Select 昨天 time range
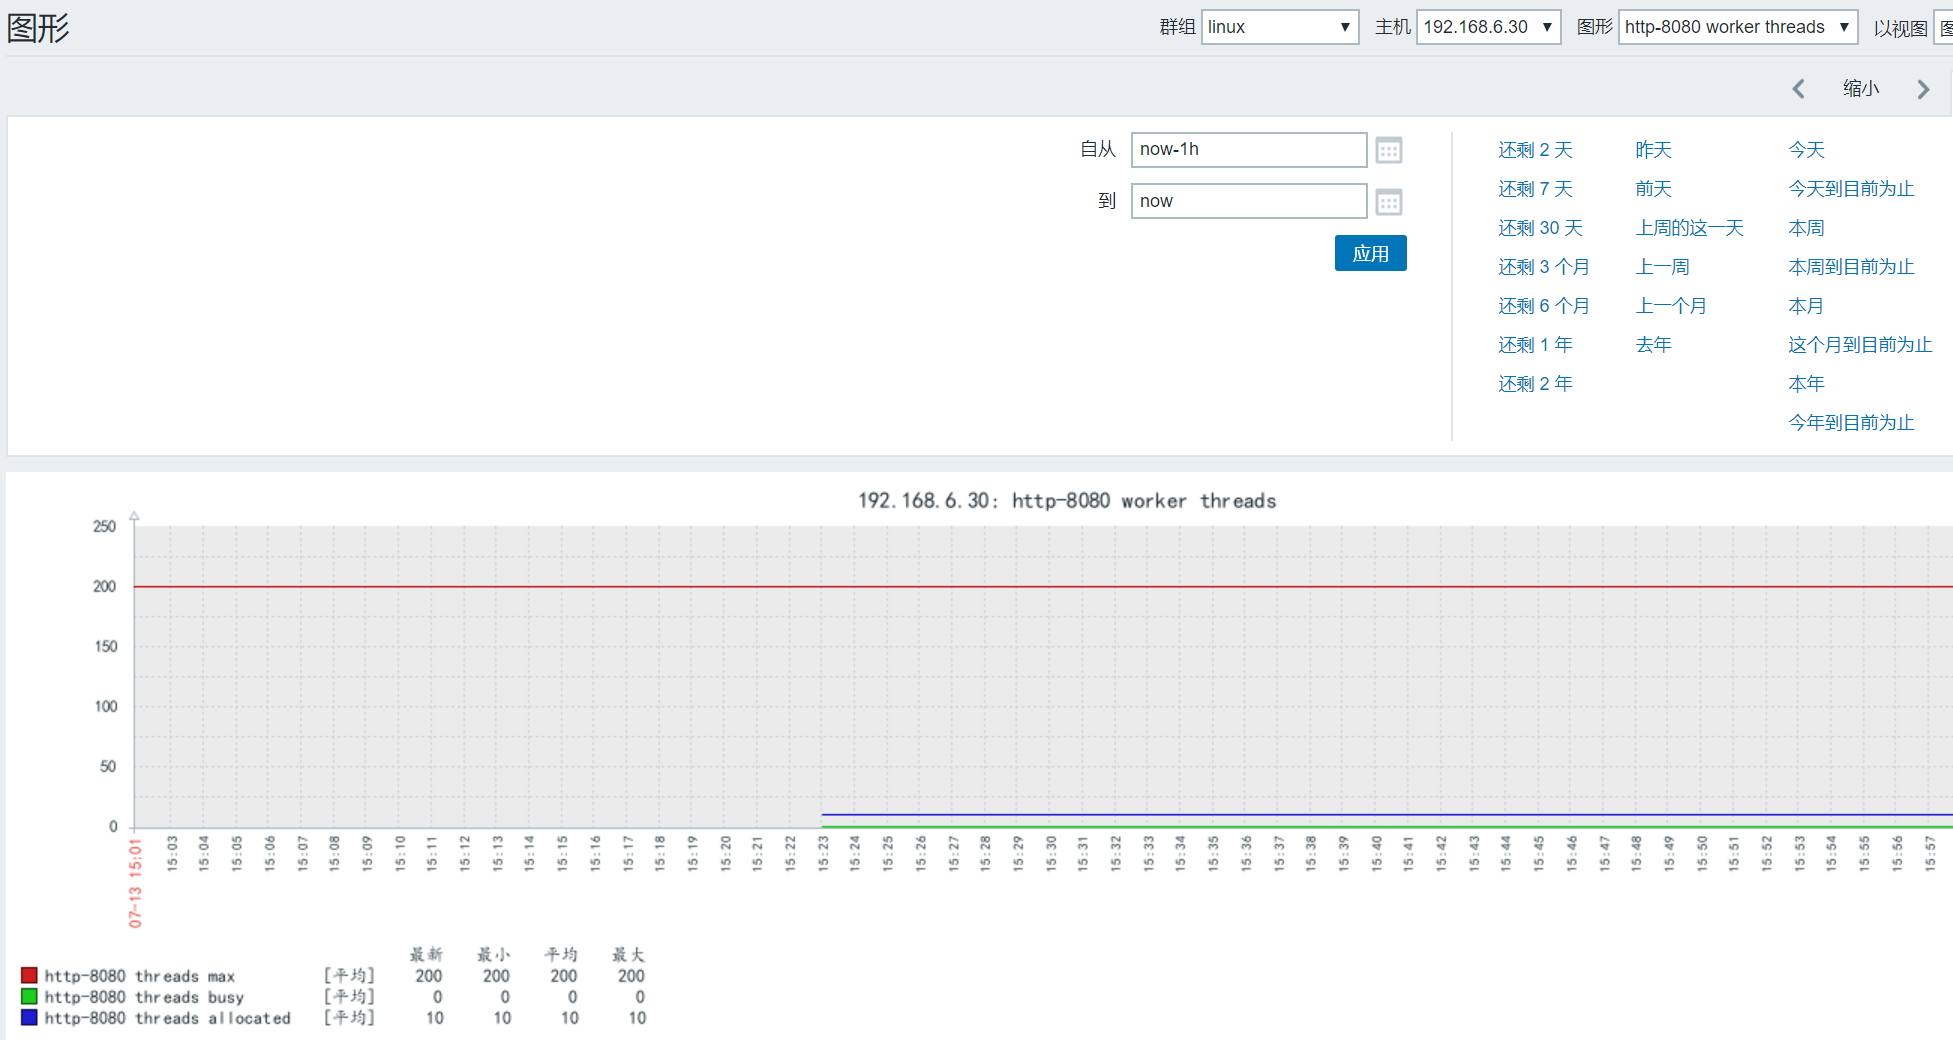Screen dimensions: 1953x1040 1653,150
